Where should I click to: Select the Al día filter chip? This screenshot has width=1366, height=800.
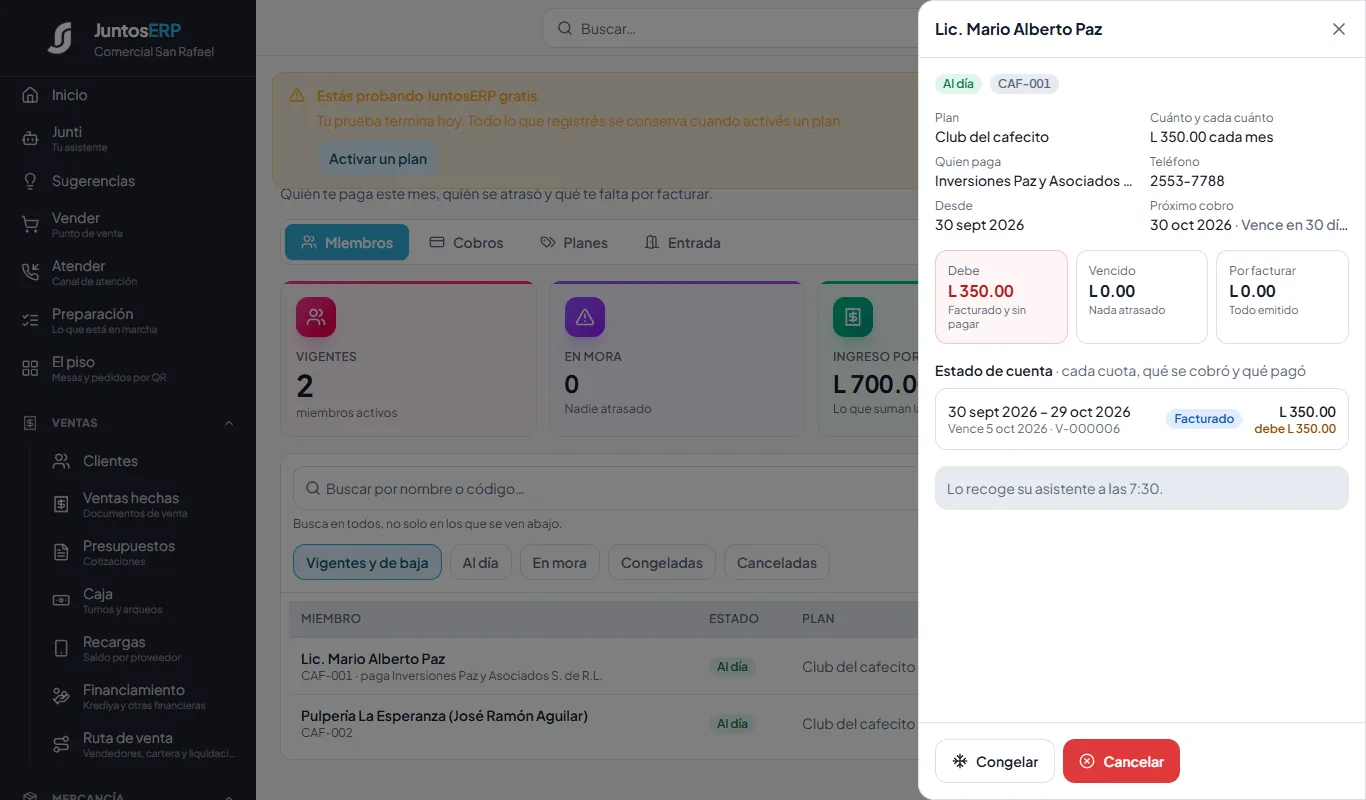pyautogui.click(x=480, y=563)
